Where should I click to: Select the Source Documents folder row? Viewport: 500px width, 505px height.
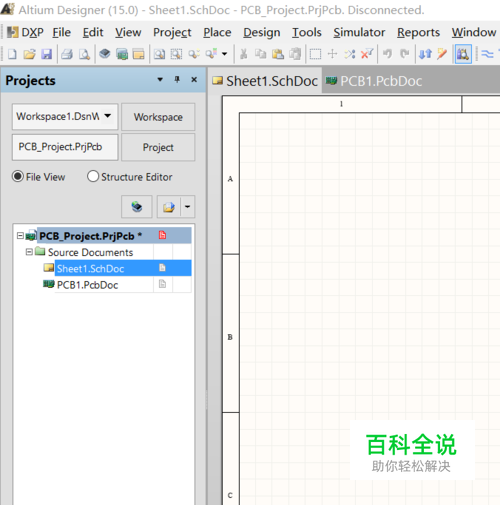pyautogui.click(x=90, y=252)
